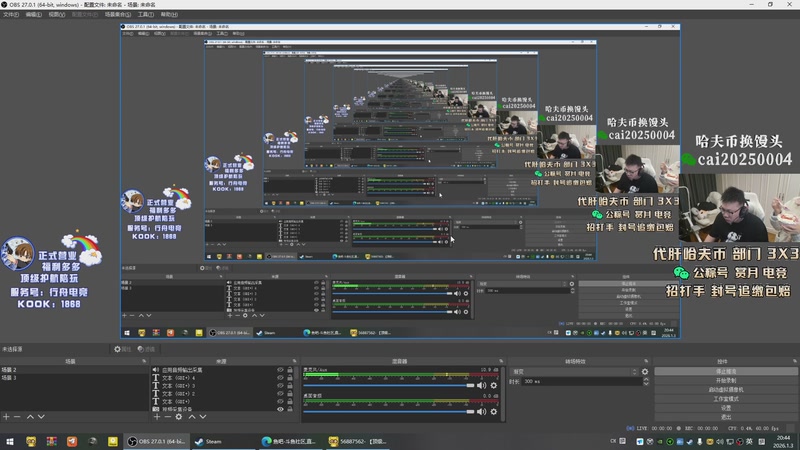Open yellow notes icon in taskbar
The height and width of the screenshot is (450, 800).
point(113,441)
